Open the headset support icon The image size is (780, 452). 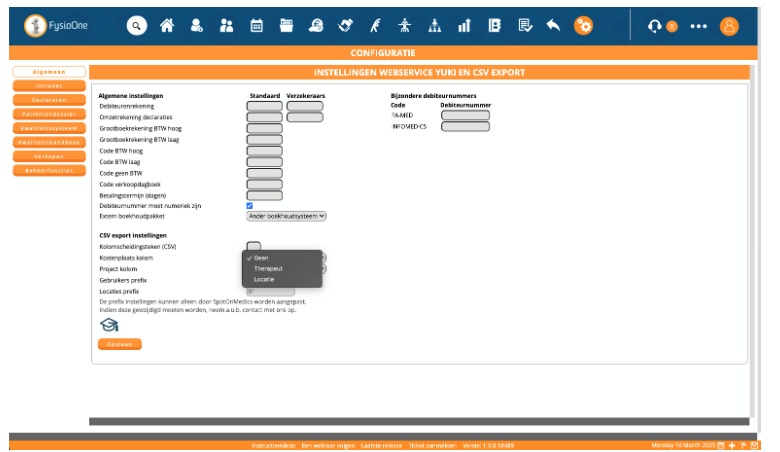click(655, 26)
